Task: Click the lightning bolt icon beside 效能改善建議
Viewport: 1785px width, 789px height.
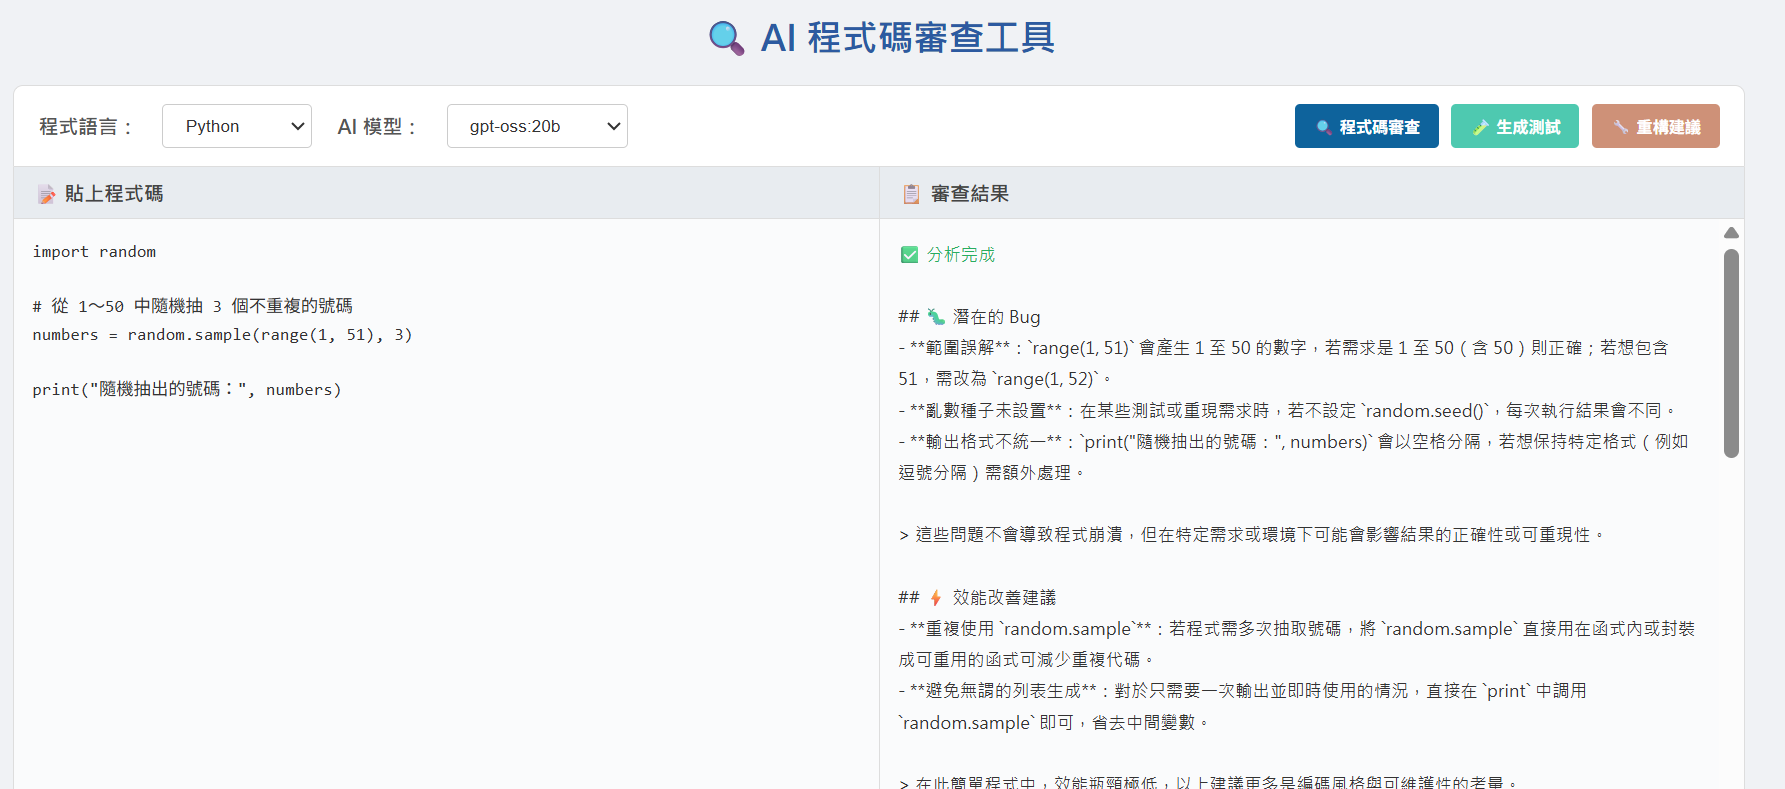Action: click(936, 598)
